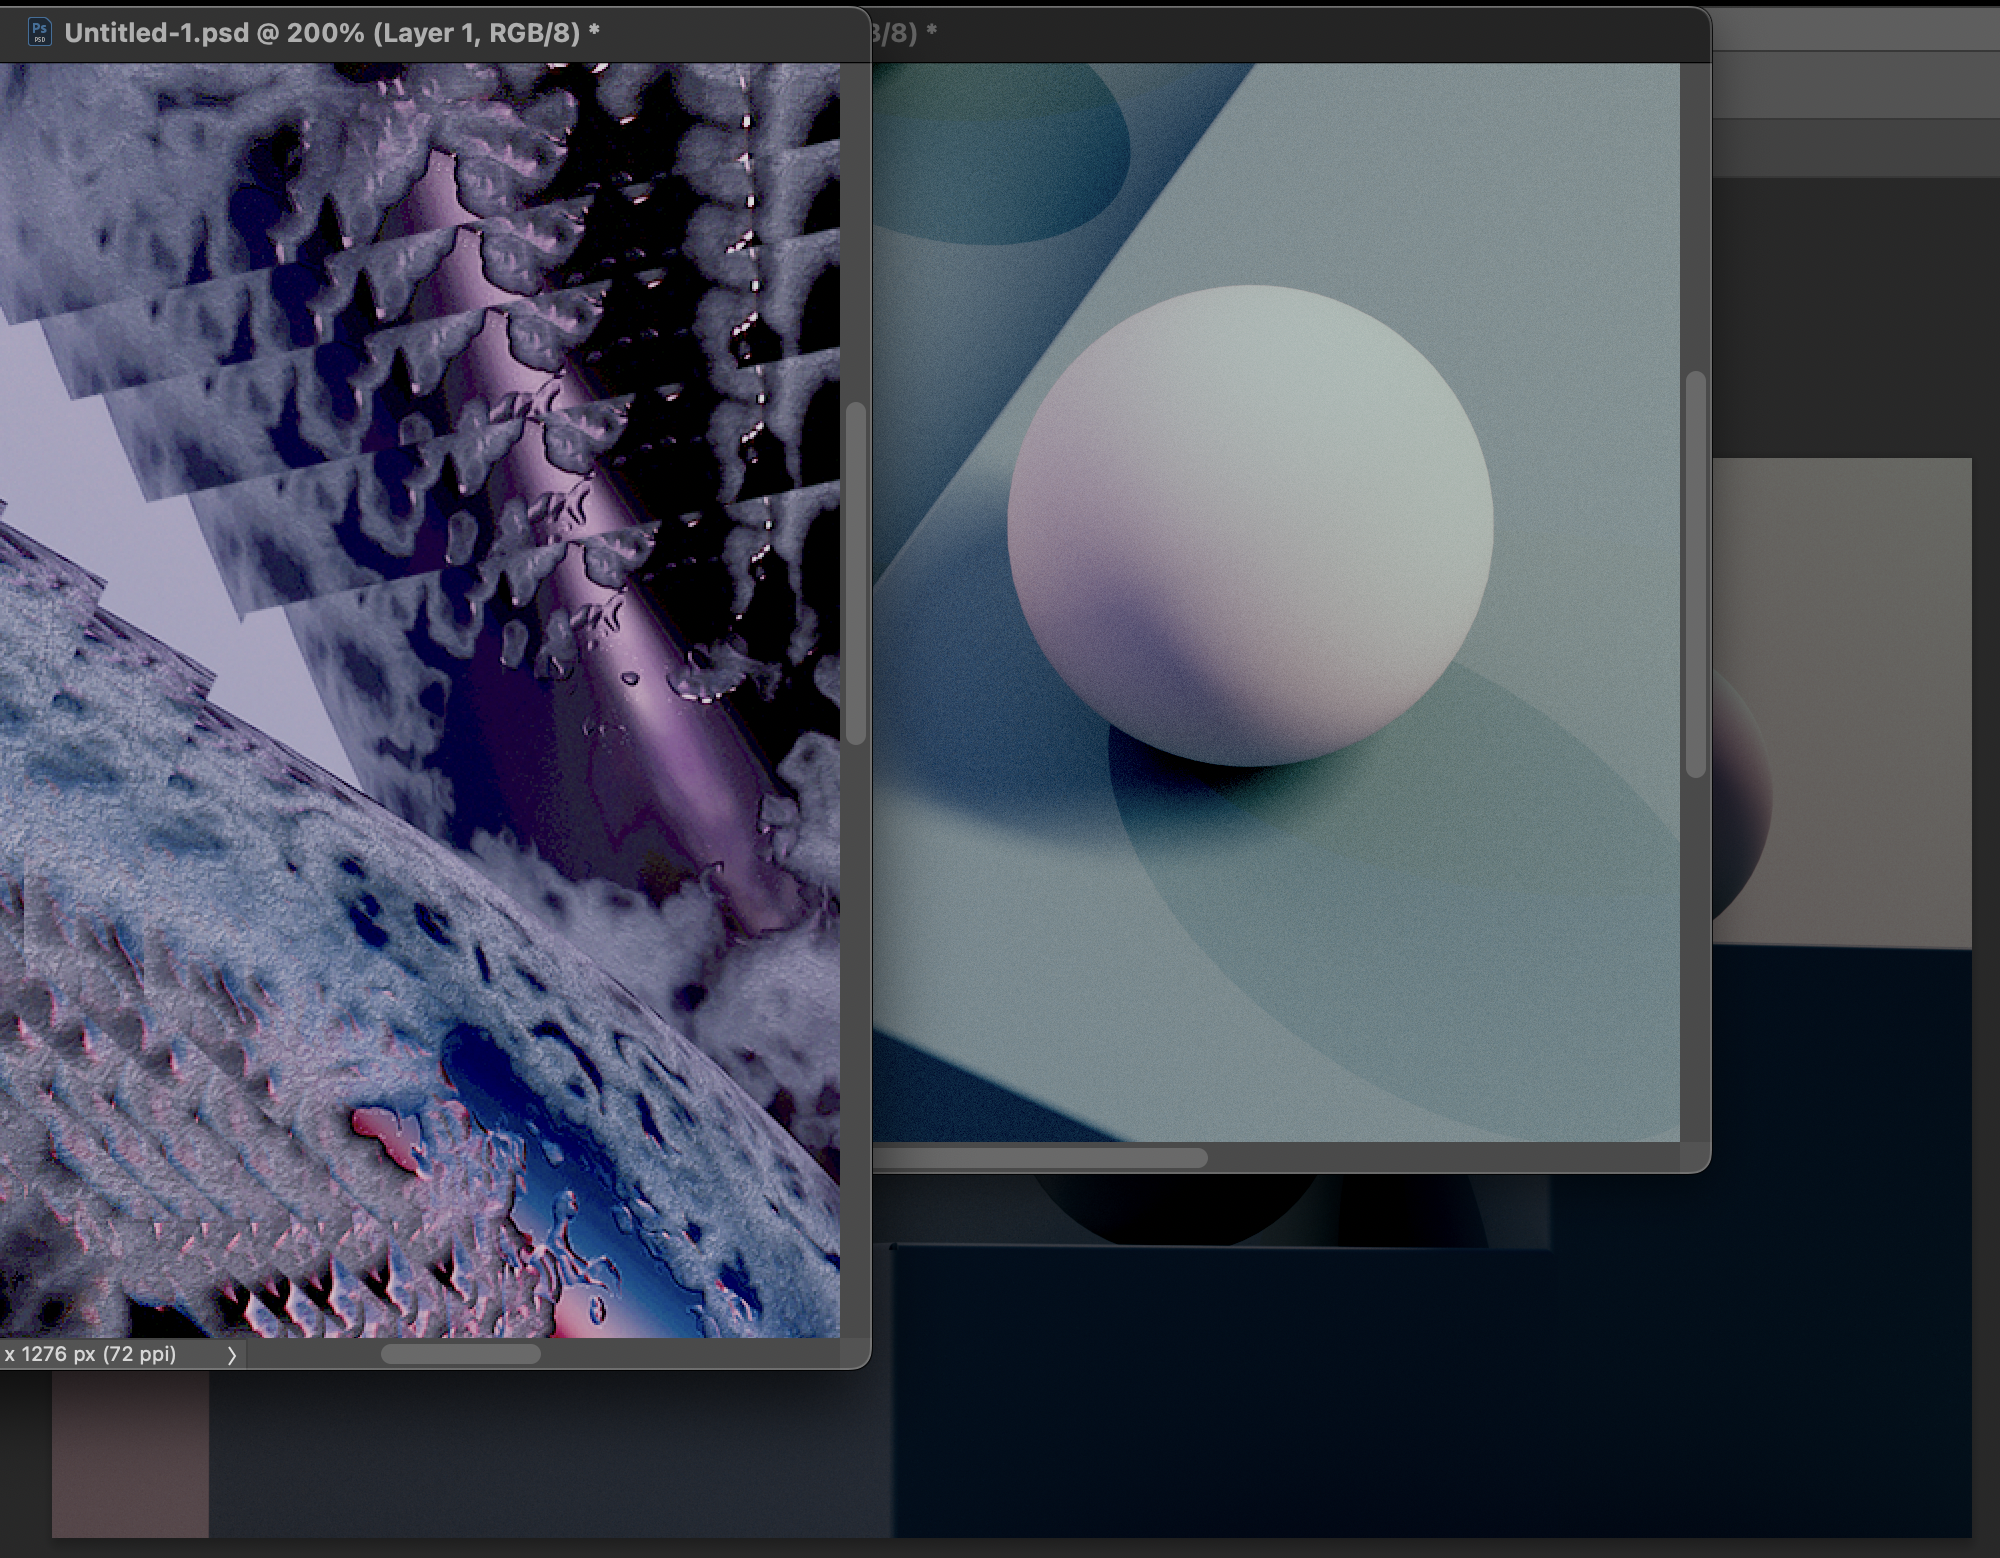2000x1558 pixels.
Task: Click horizontal scrollbar thumb of Untitled-1 window
Action: click(460, 1355)
